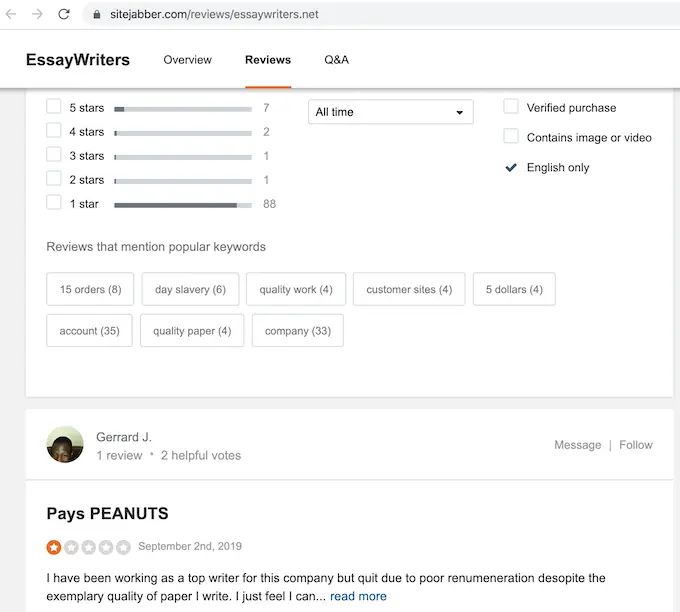Follow reviewer Gerrard J.
Image resolution: width=680 pixels, height=612 pixels.
coord(636,445)
